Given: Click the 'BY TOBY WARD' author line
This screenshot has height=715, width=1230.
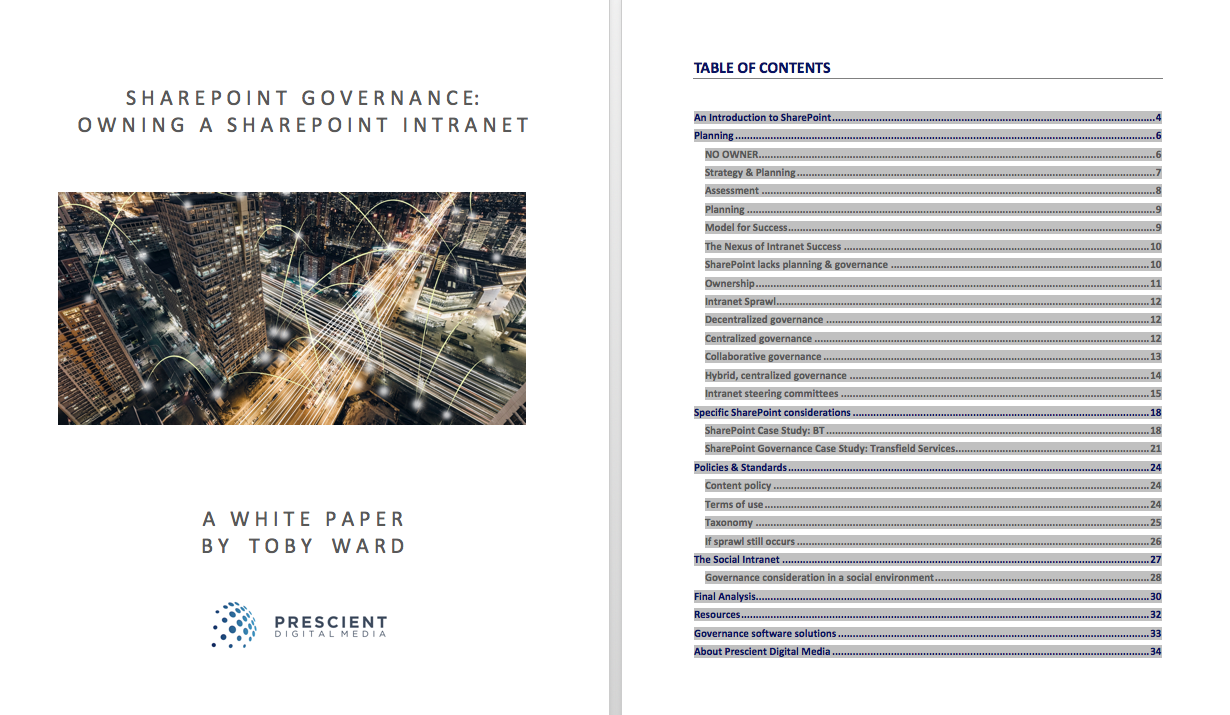Looking at the screenshot, I should 304,546.
